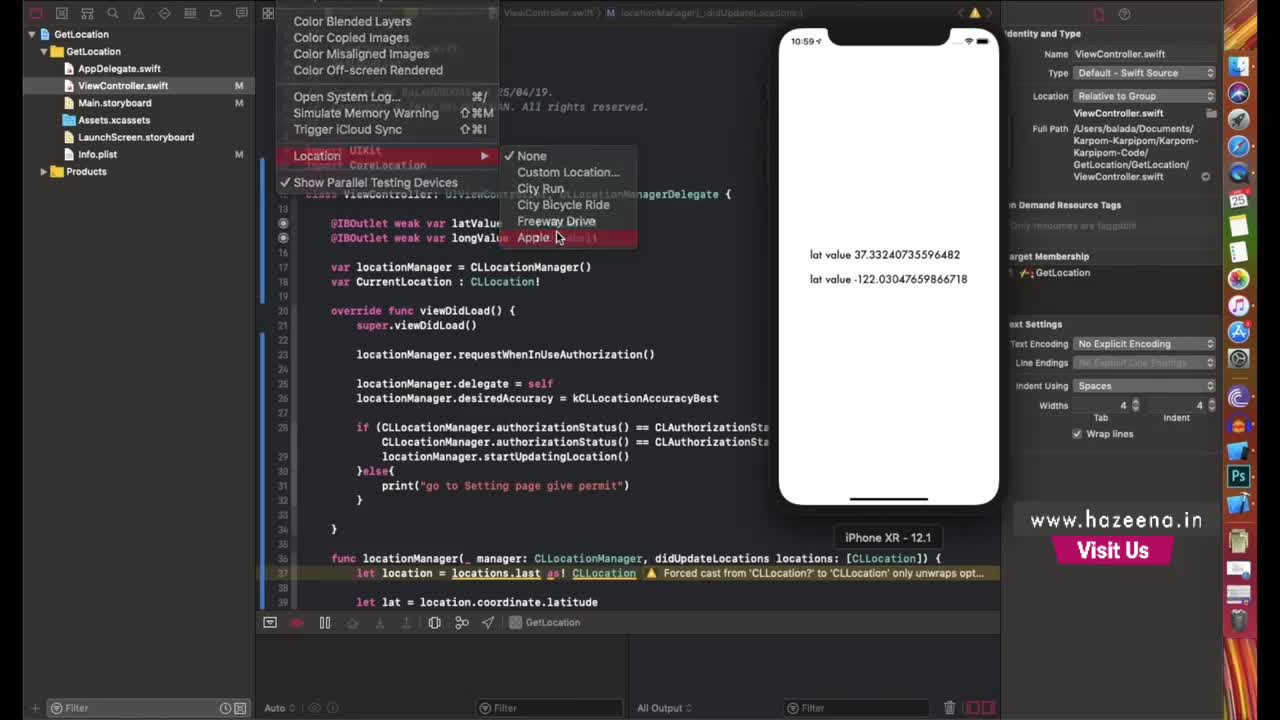Image resolution: width=1280 pixels, height=720 pixels.
Task: Pause program execution in debug bar
Action: 325,622
